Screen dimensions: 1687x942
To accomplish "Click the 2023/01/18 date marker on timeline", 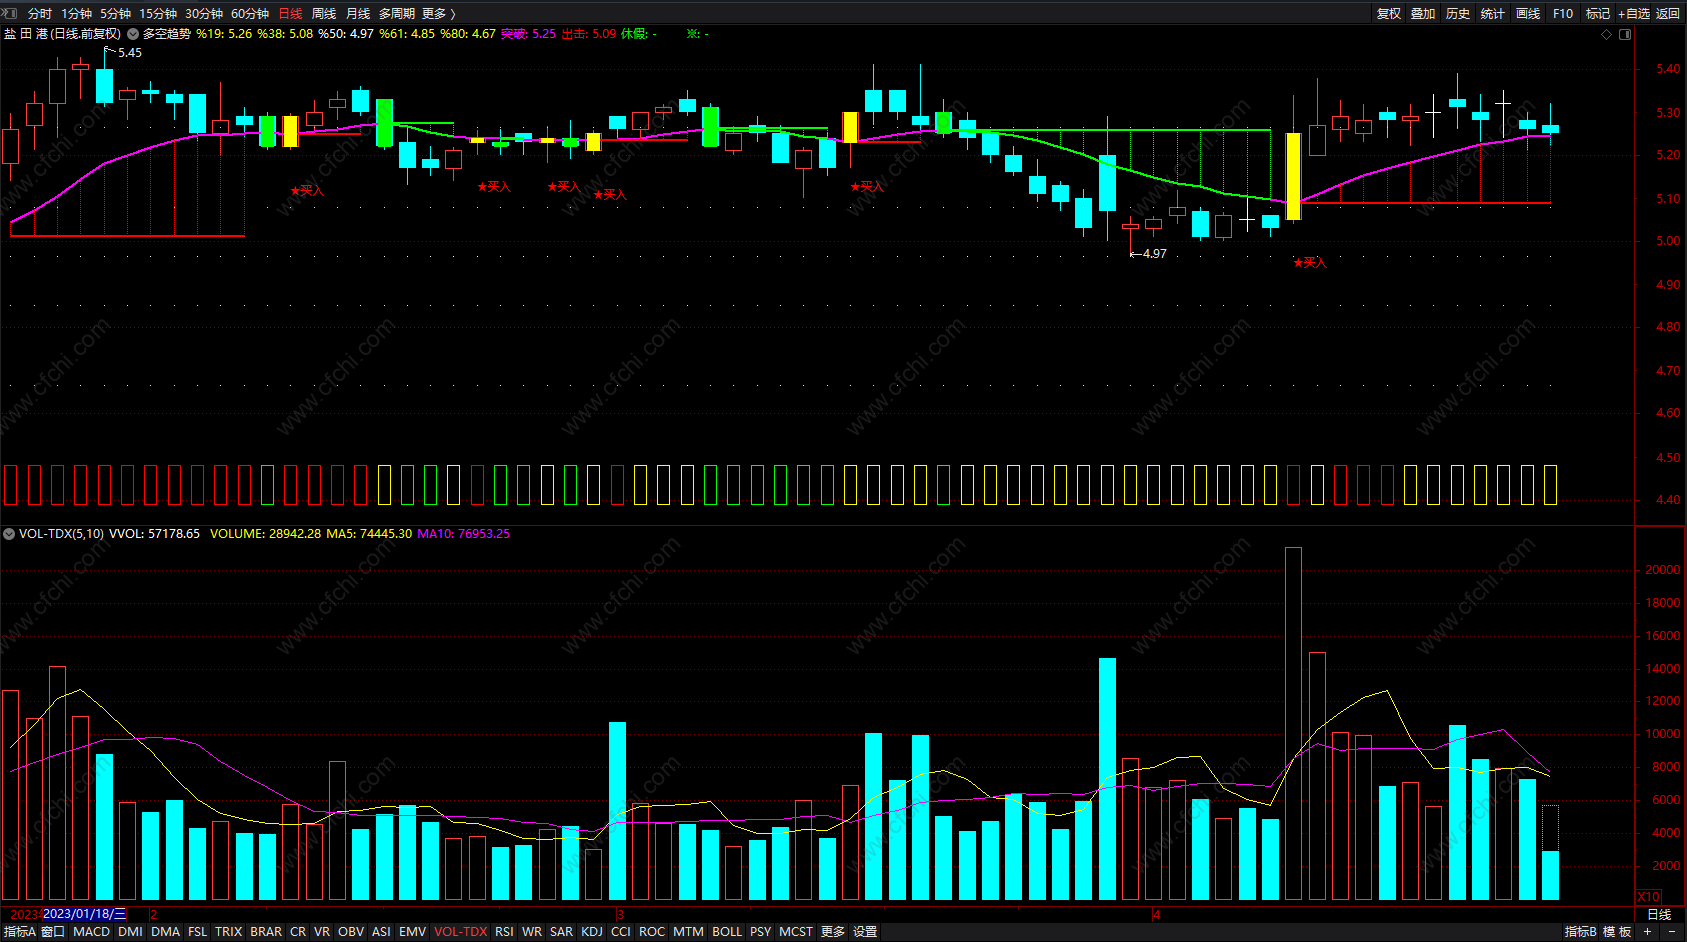I will pyautogui.click(x=84, y=914).
